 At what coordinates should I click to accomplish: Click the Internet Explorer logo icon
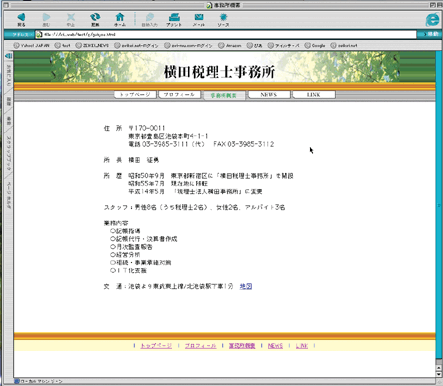point(433,19)
